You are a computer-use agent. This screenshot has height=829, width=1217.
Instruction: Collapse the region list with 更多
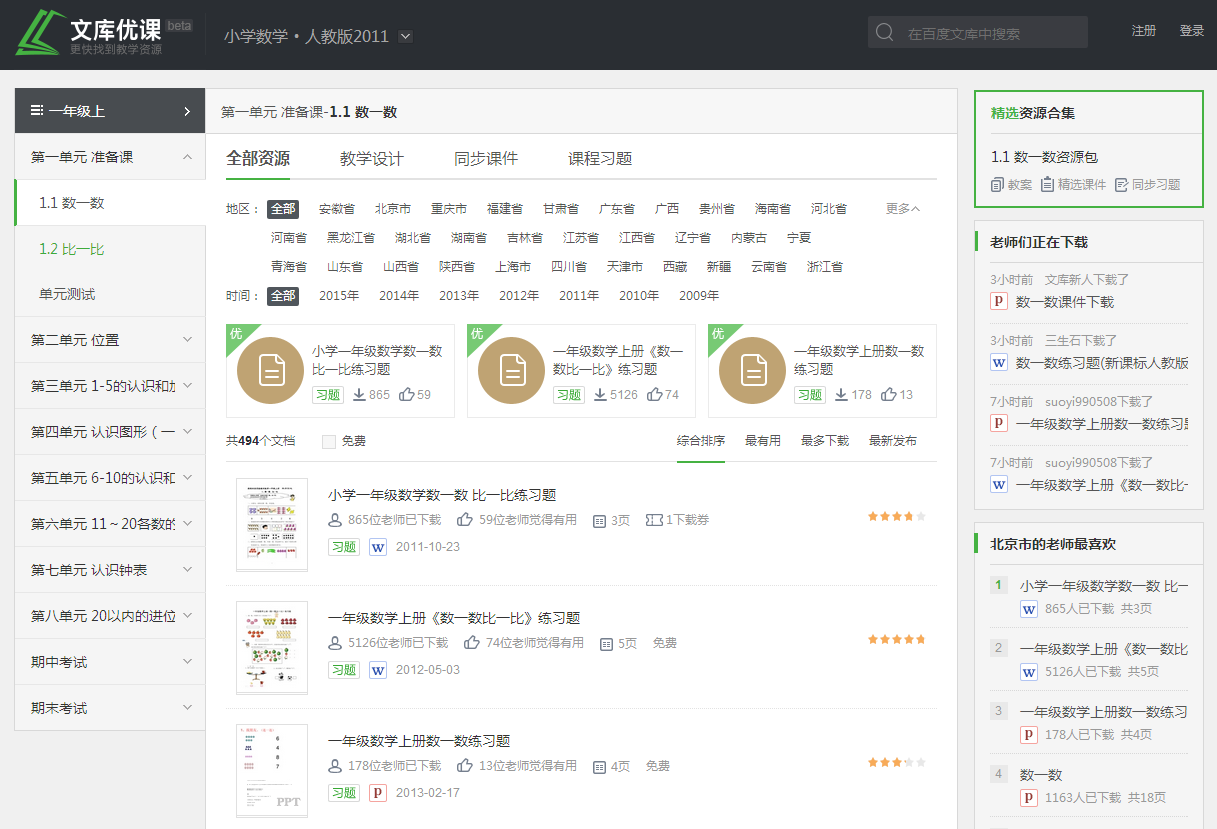click(902, 209)
